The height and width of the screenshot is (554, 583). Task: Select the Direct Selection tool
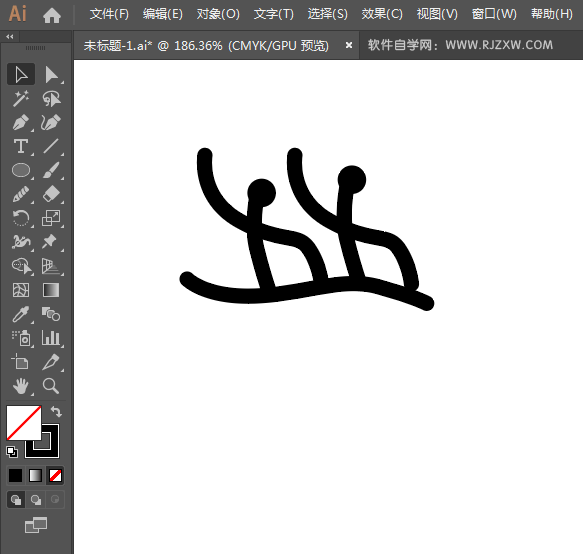(x=51, y=75)
